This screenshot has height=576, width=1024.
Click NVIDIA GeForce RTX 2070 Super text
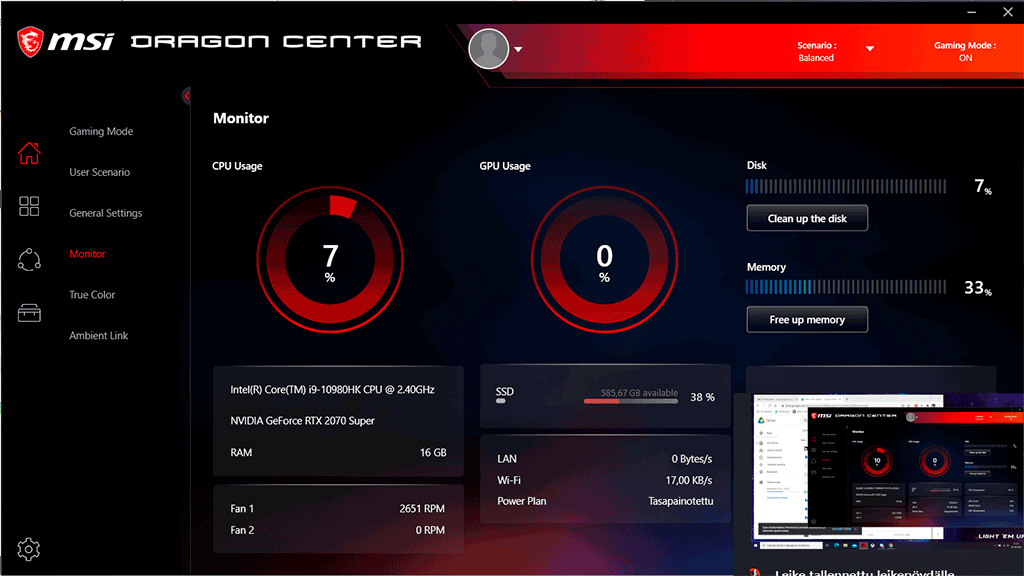tap(302, 421)
